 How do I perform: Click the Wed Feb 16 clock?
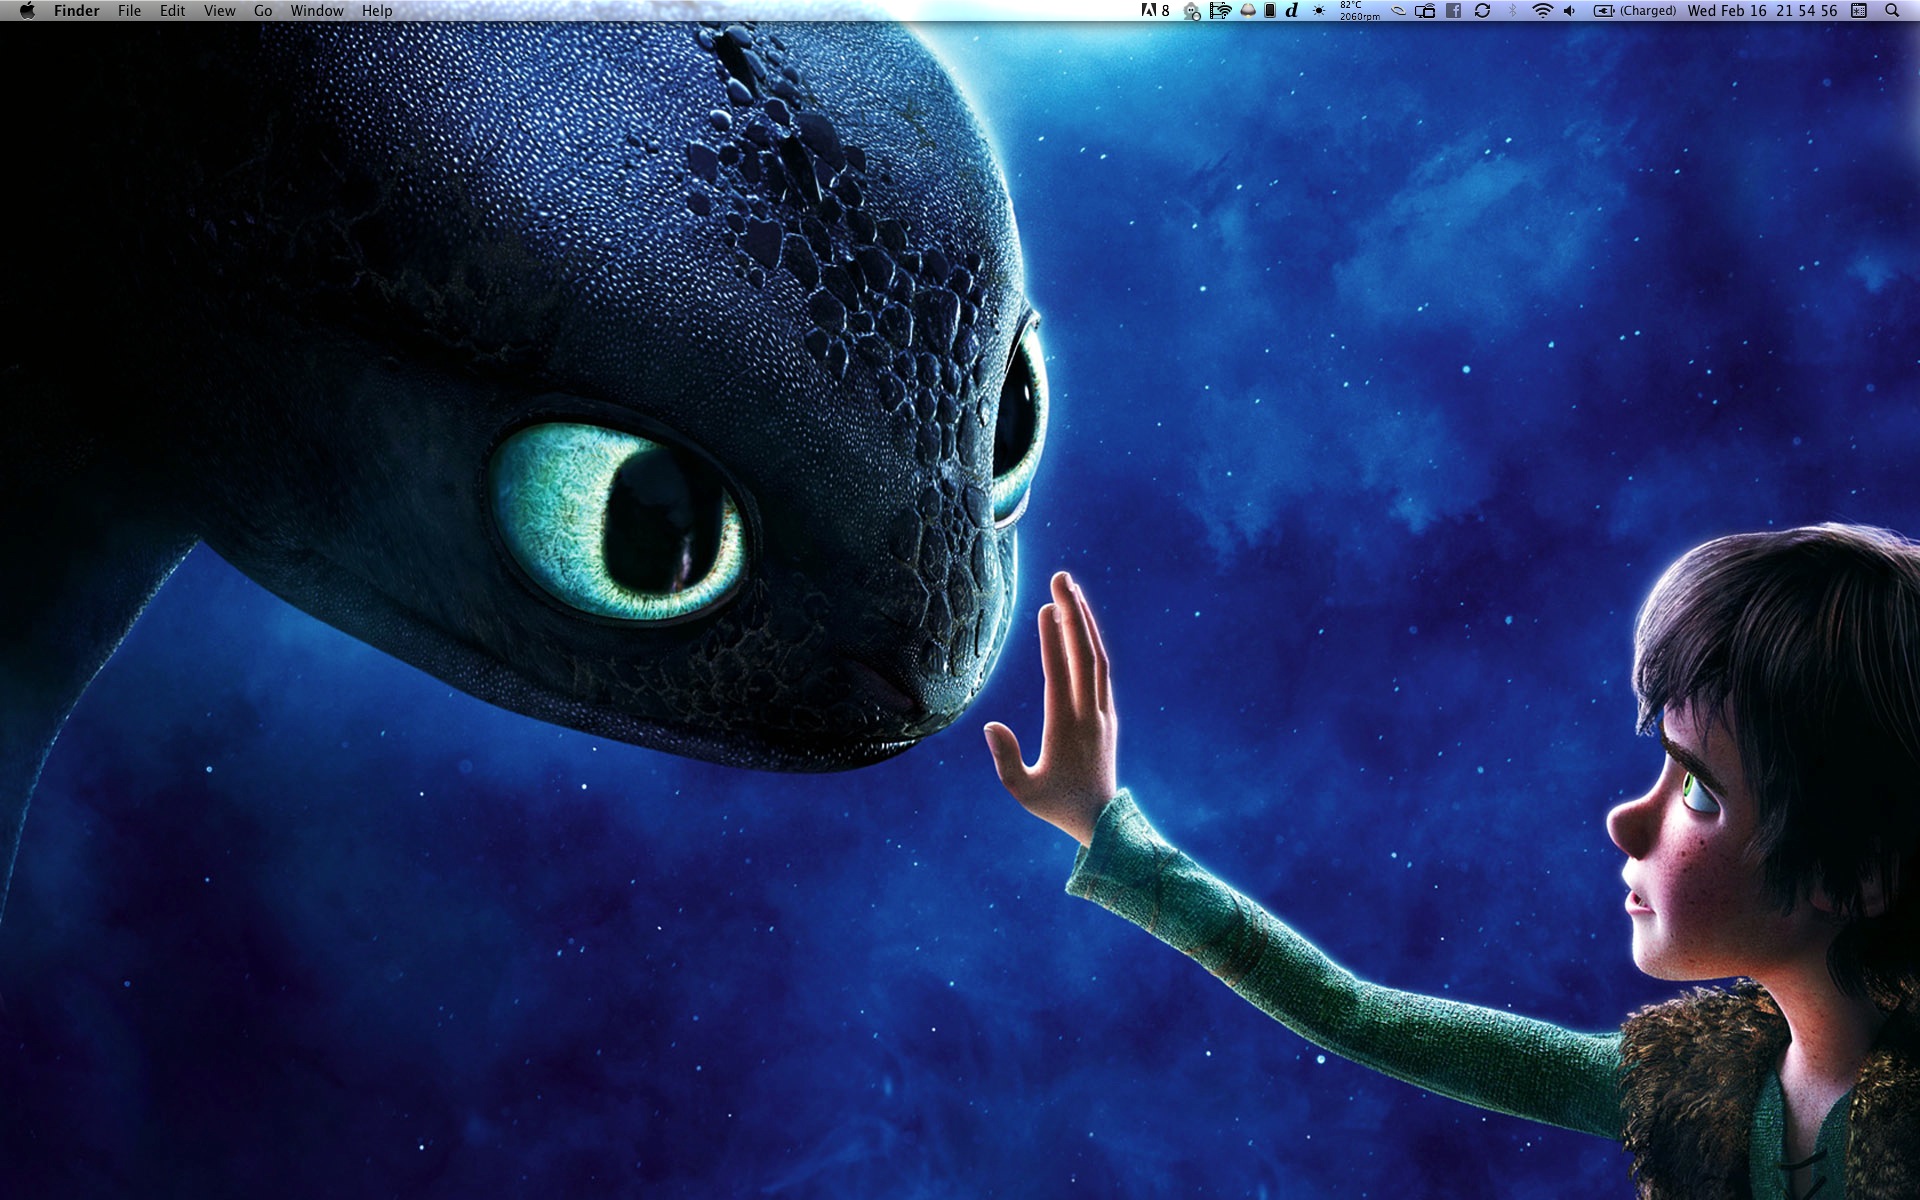[x=1762, y=10]
